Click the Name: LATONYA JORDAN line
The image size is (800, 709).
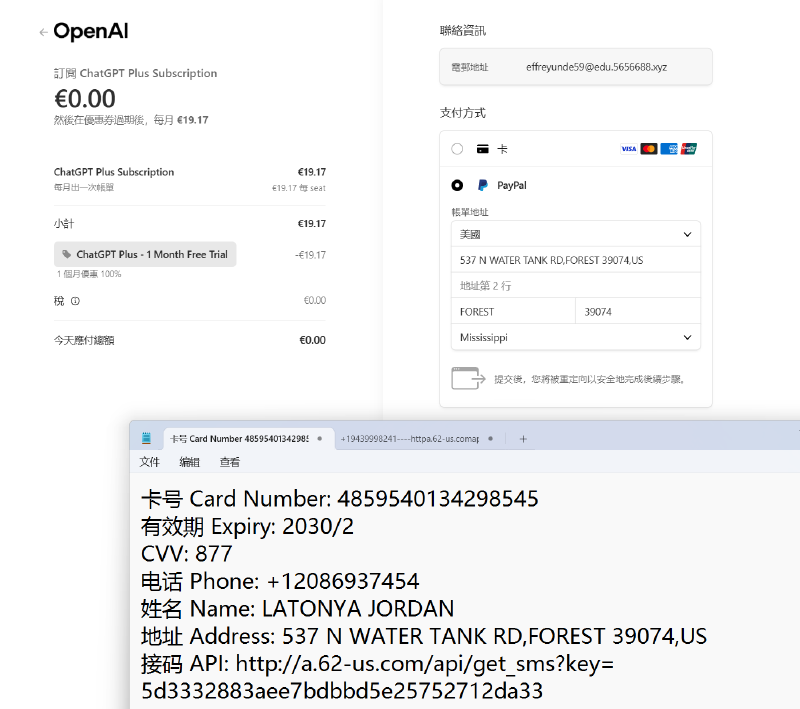pyautogui.click(x=297, y=609)
